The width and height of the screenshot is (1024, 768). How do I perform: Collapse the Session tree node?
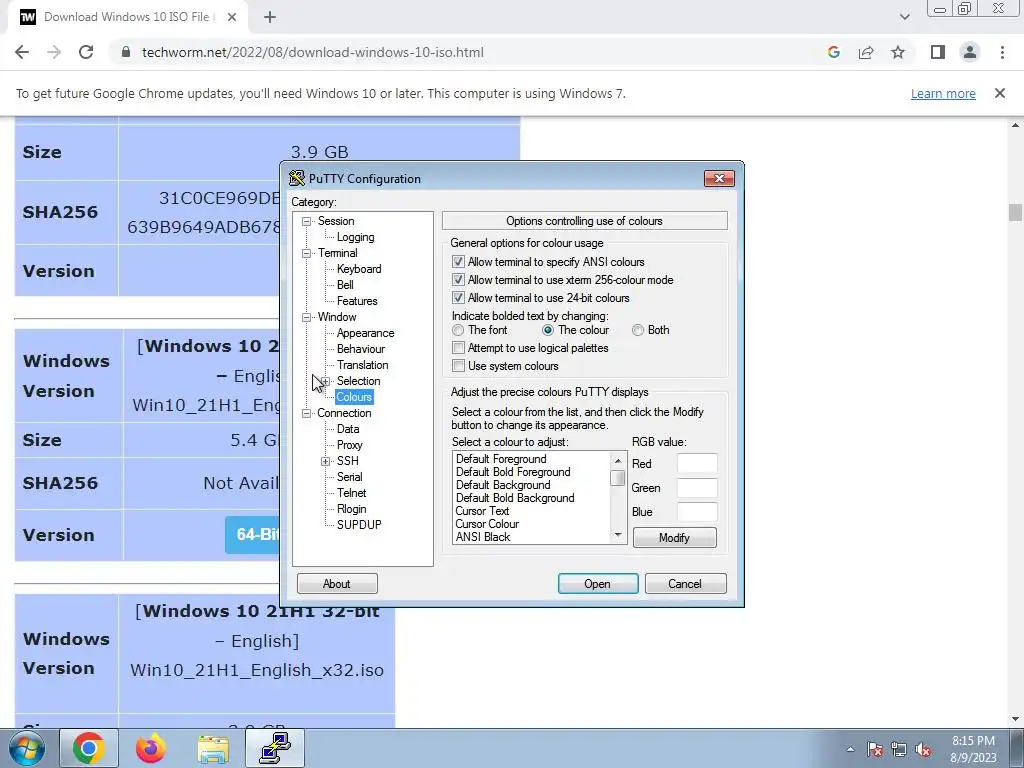click(x=306, y=221)
